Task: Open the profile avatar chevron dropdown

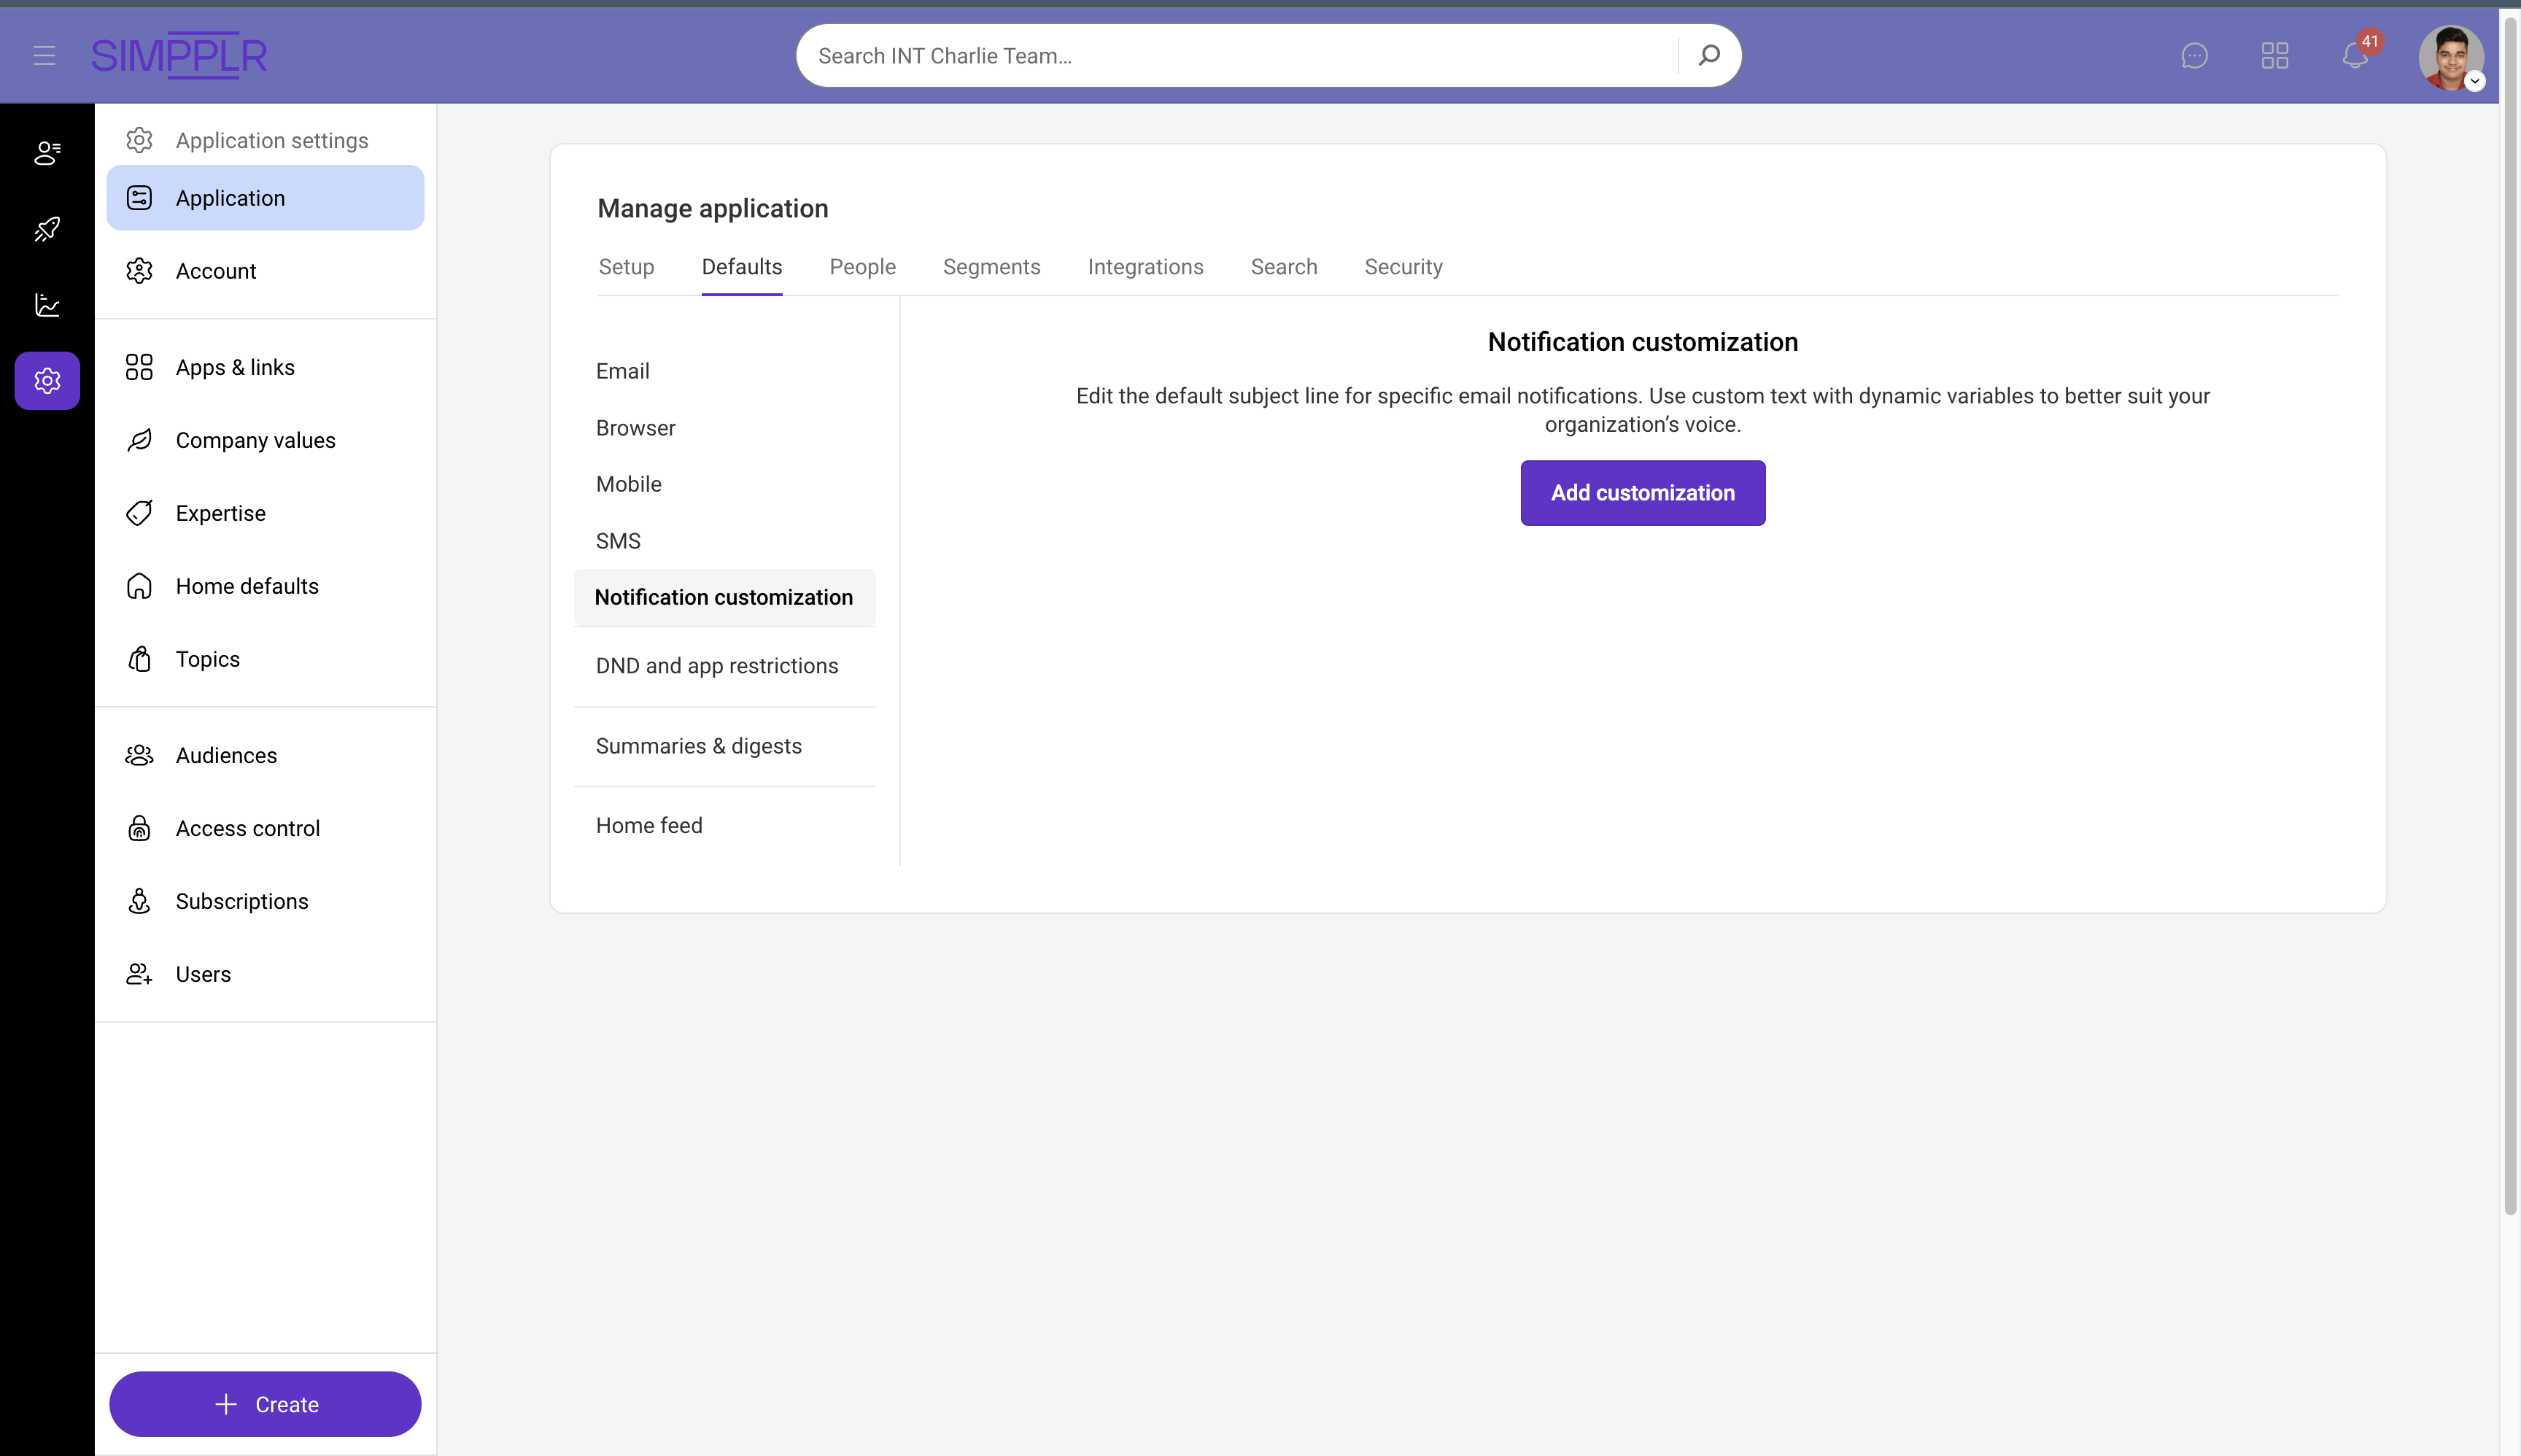Action: 2475,82
